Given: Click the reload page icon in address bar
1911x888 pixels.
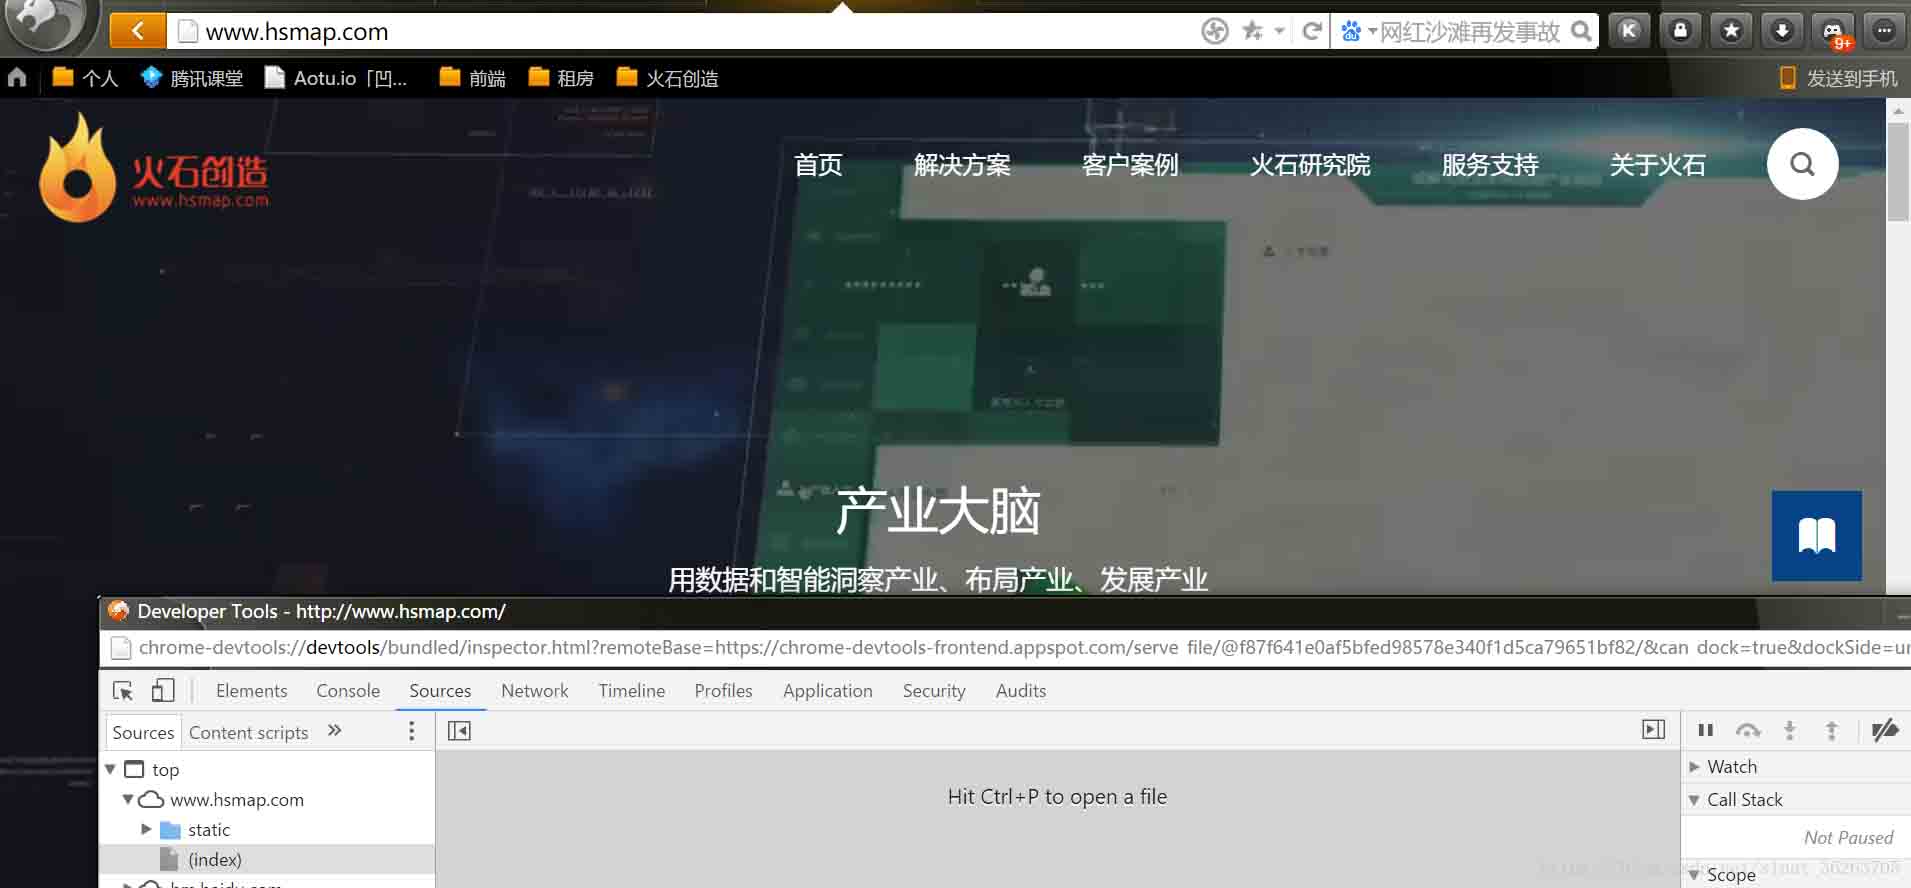Looking at the screenshot, I should [1312, 31].
